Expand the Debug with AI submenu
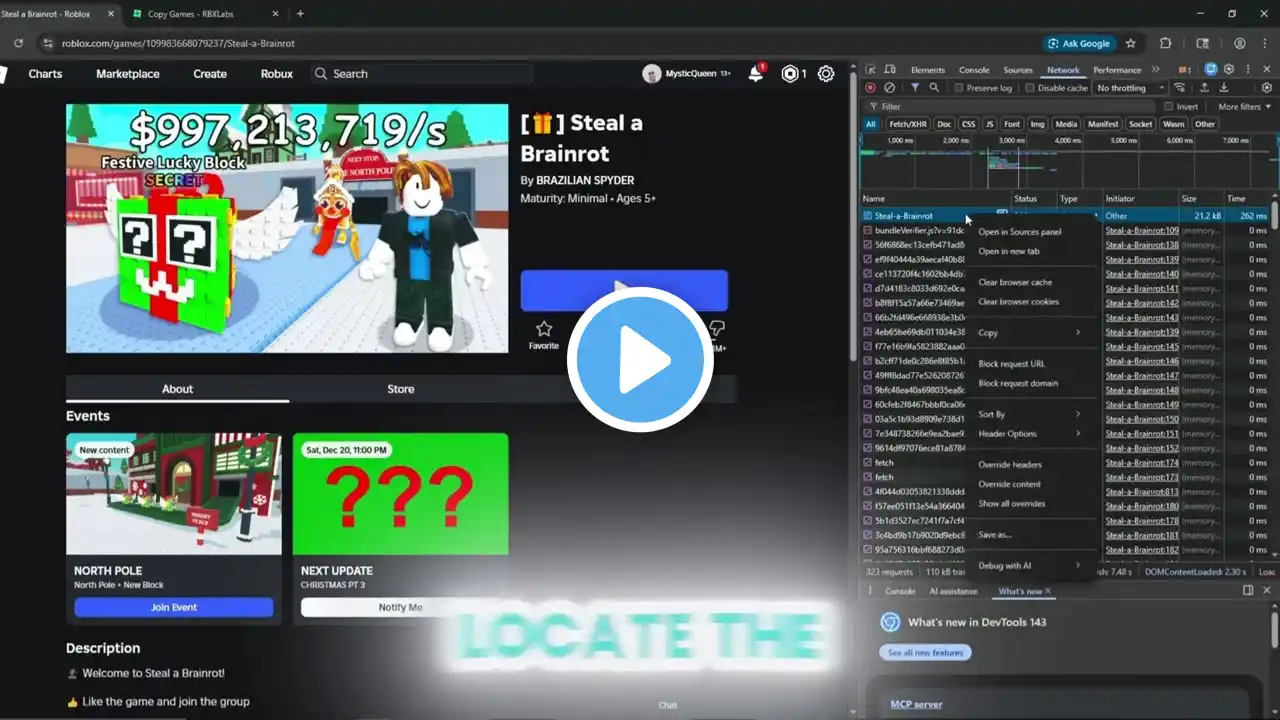 click(1029, 566)
